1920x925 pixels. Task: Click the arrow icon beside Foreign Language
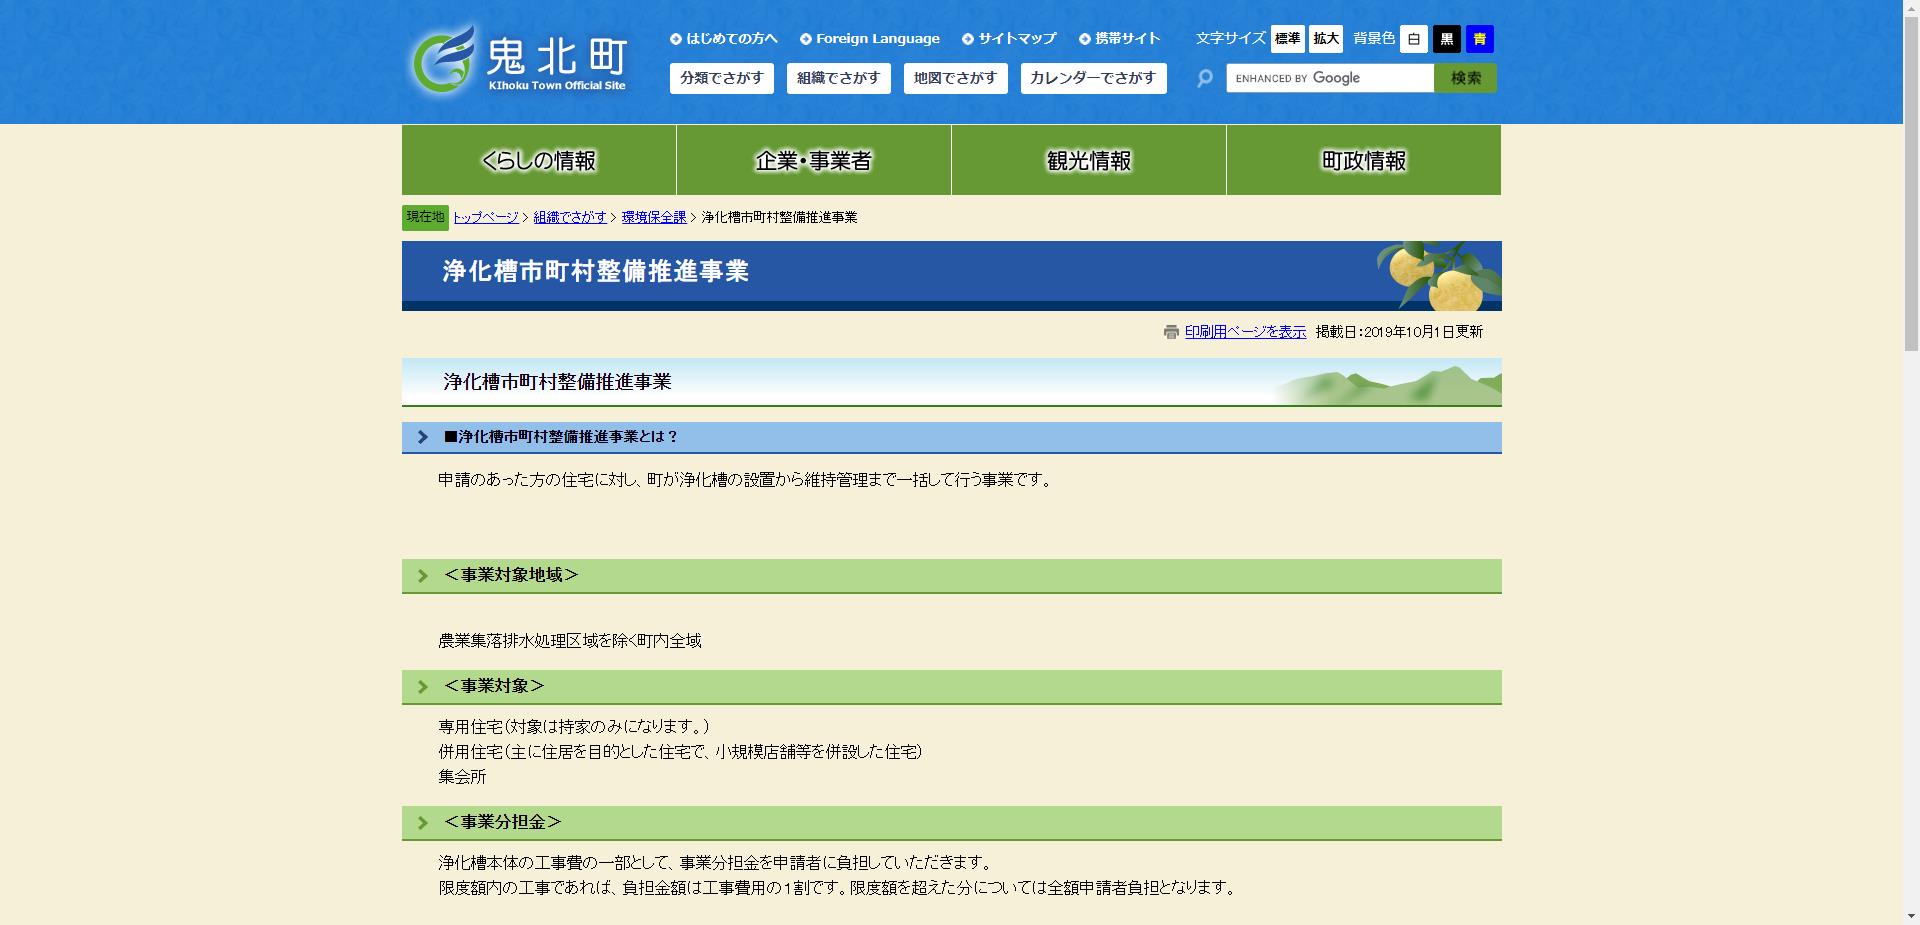click(805, 38)
